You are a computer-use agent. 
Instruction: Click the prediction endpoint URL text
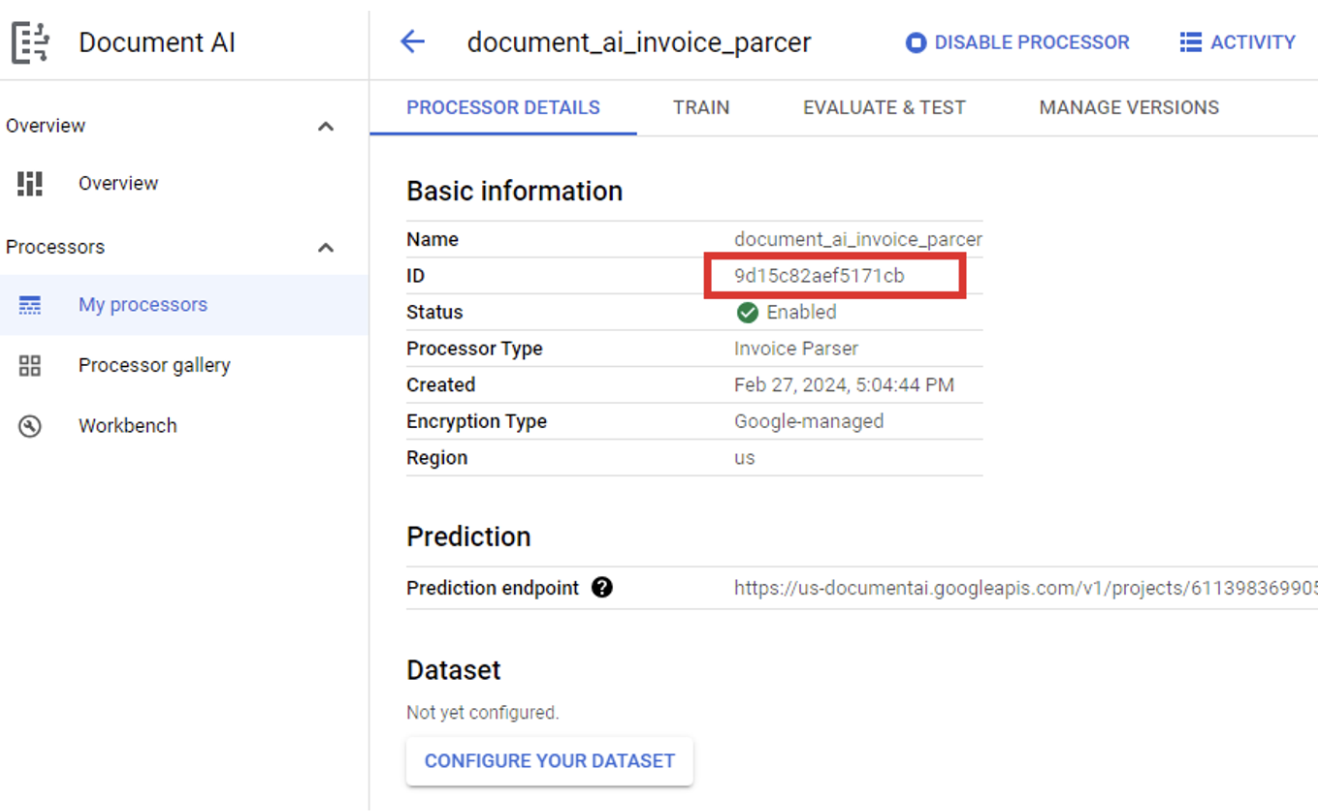point(1025,588)
